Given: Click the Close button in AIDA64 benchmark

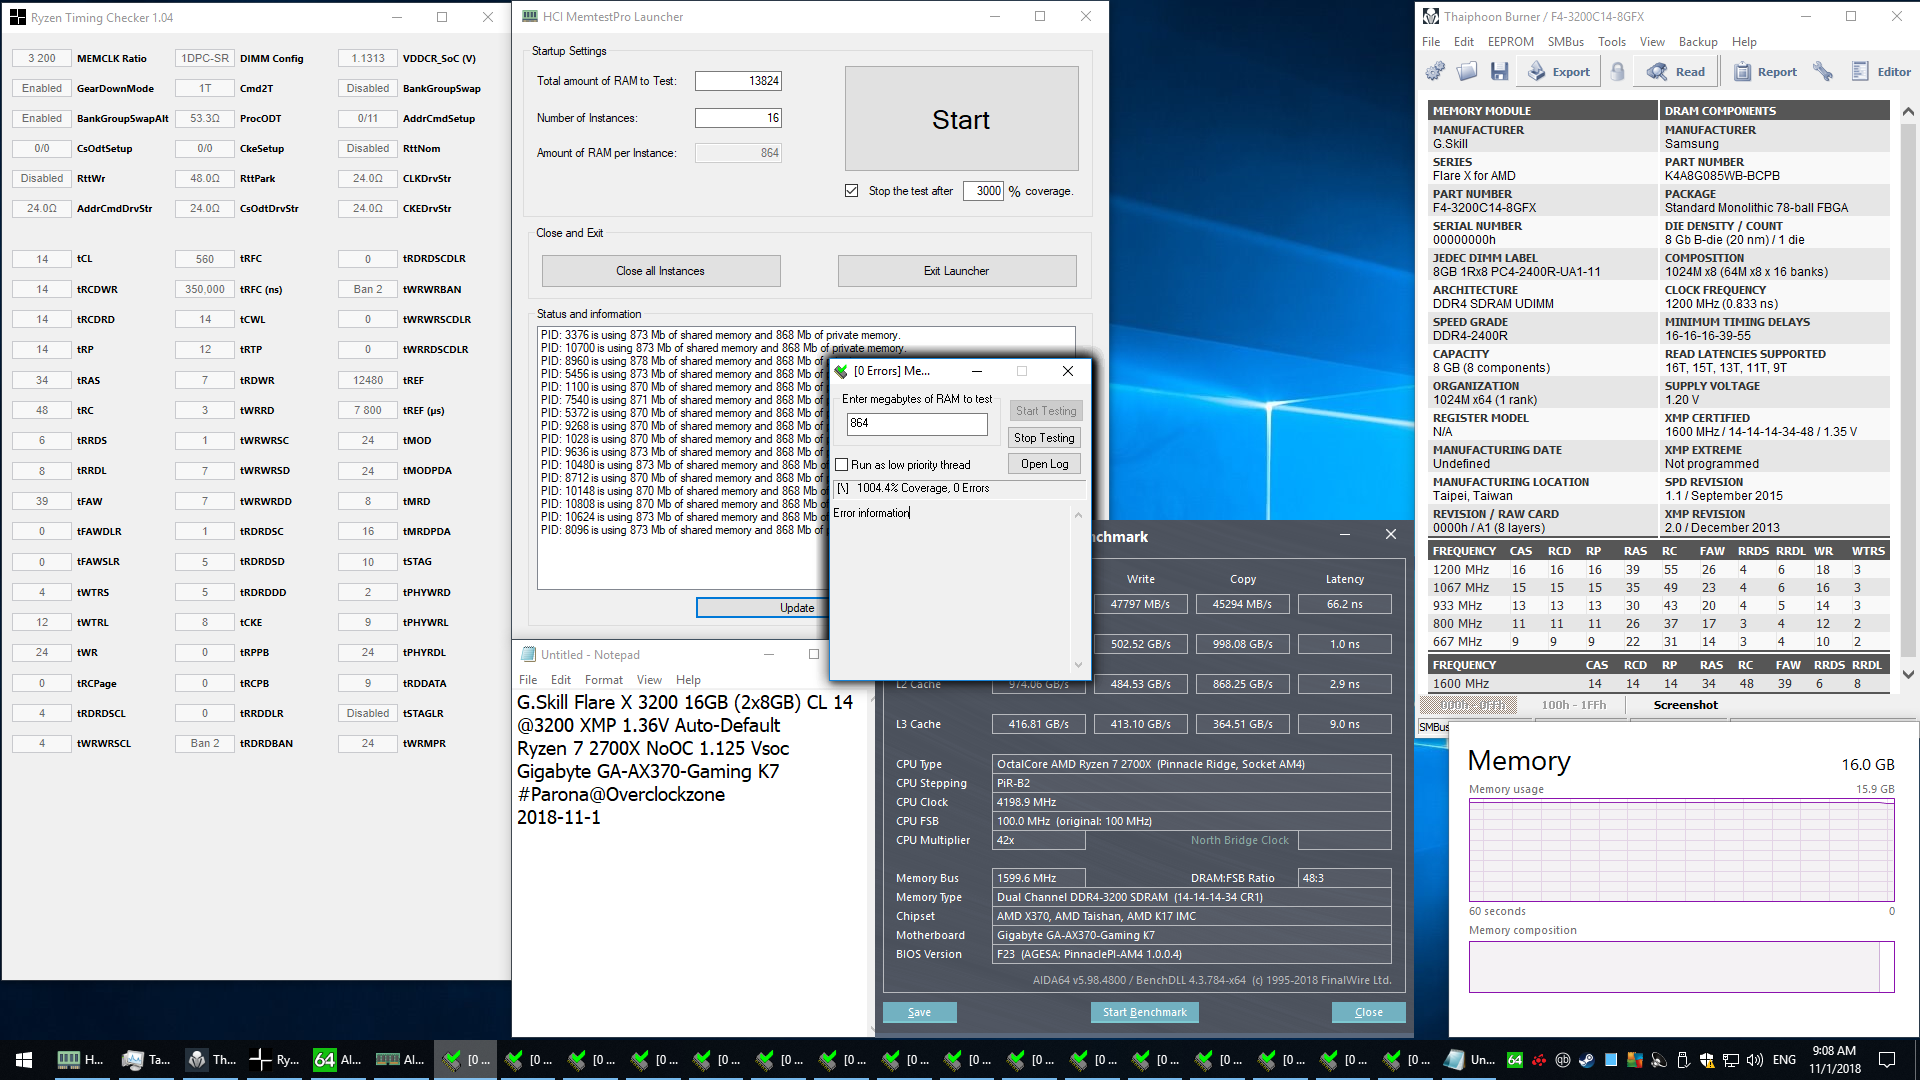Looking at the screenshot, I should click(x=1368, y=1012).
